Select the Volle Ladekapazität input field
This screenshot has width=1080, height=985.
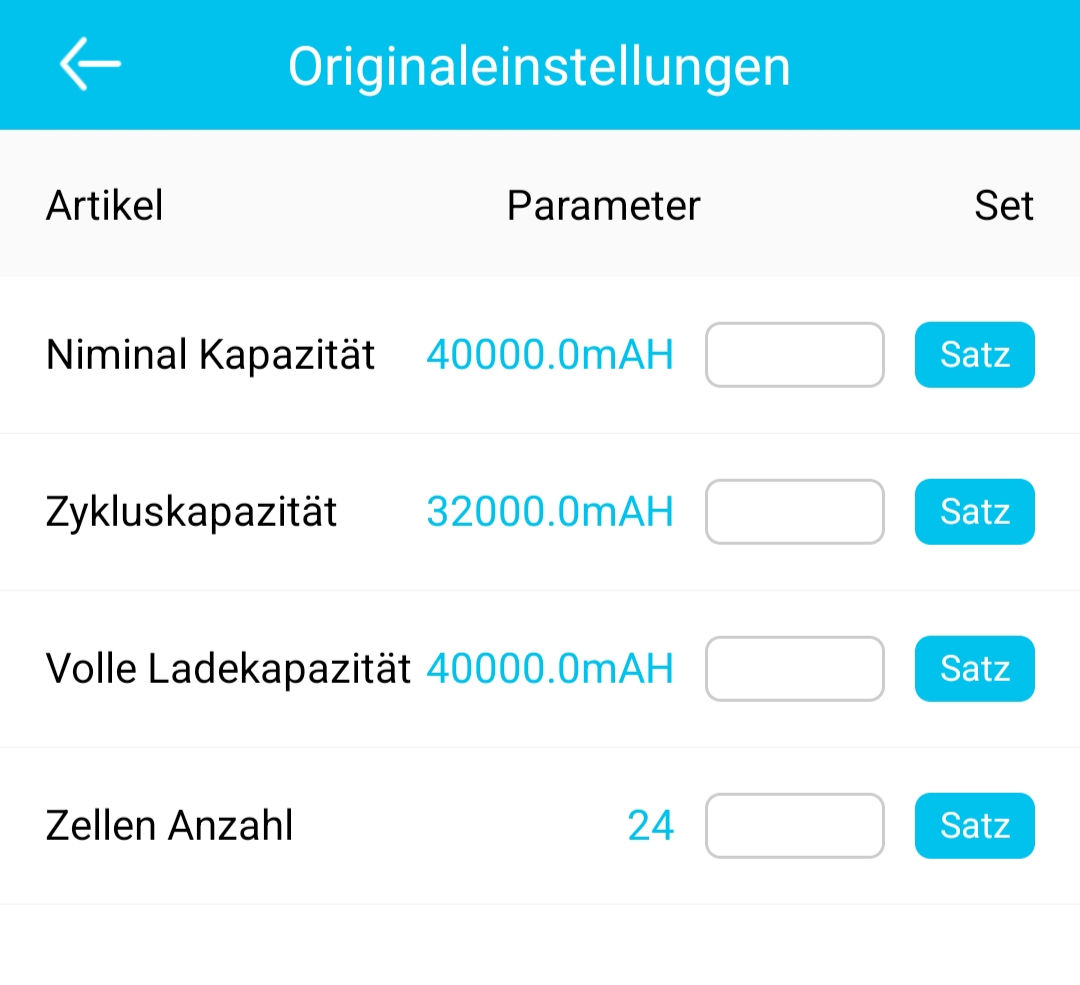[795, 669]
